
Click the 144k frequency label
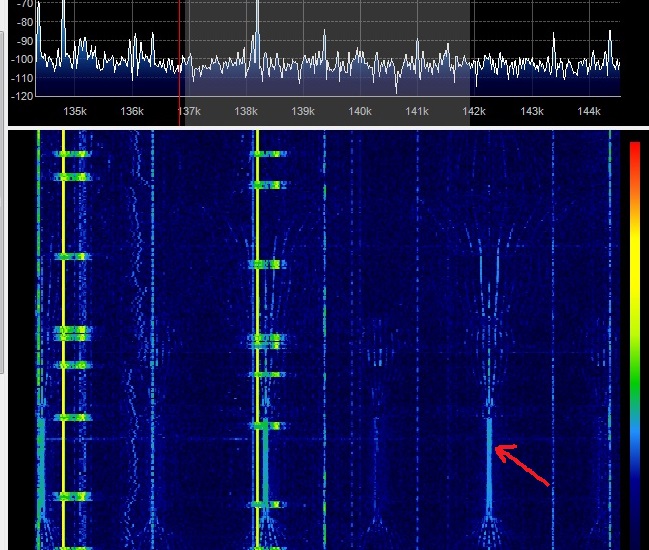coord(589,111)
